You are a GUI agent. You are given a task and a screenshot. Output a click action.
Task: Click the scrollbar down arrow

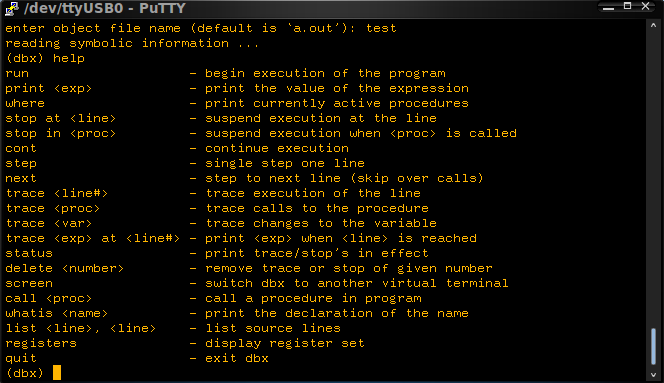653,375
